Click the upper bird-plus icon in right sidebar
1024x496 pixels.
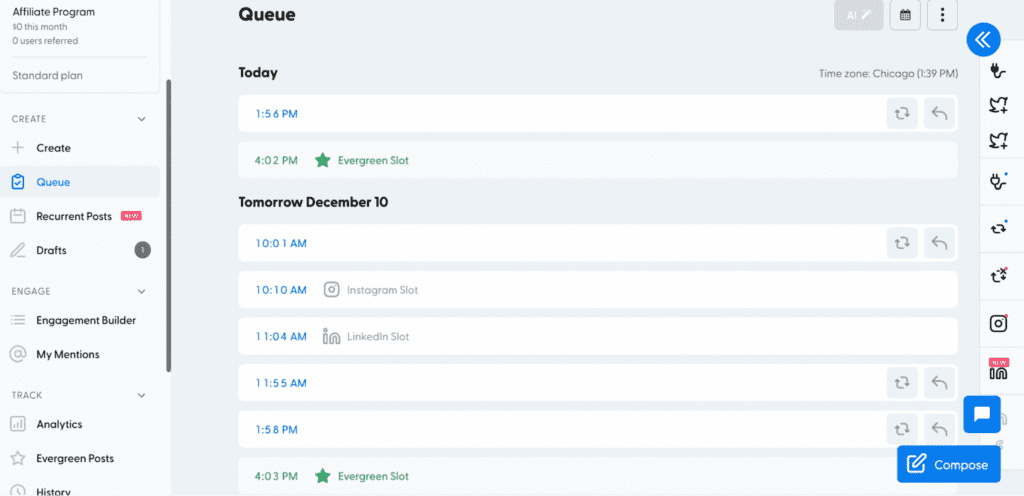[998, 106]
